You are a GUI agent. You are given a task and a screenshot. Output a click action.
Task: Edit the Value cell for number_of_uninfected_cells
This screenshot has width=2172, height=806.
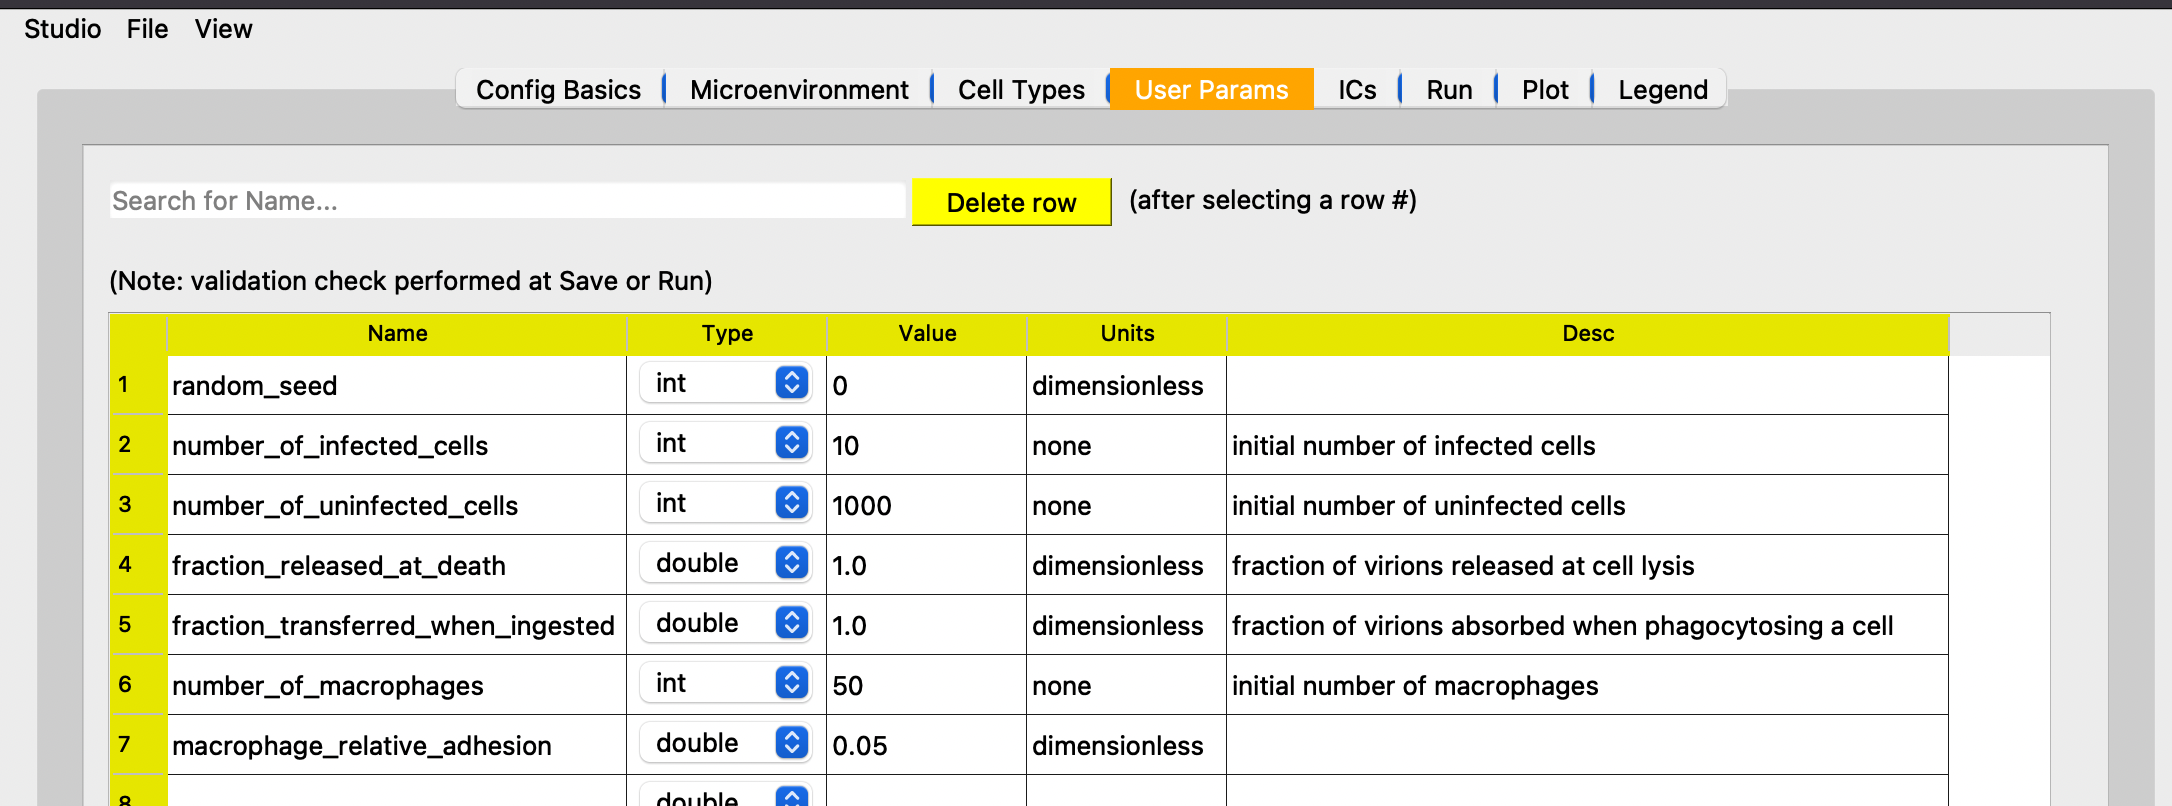(x=926, y=505)
